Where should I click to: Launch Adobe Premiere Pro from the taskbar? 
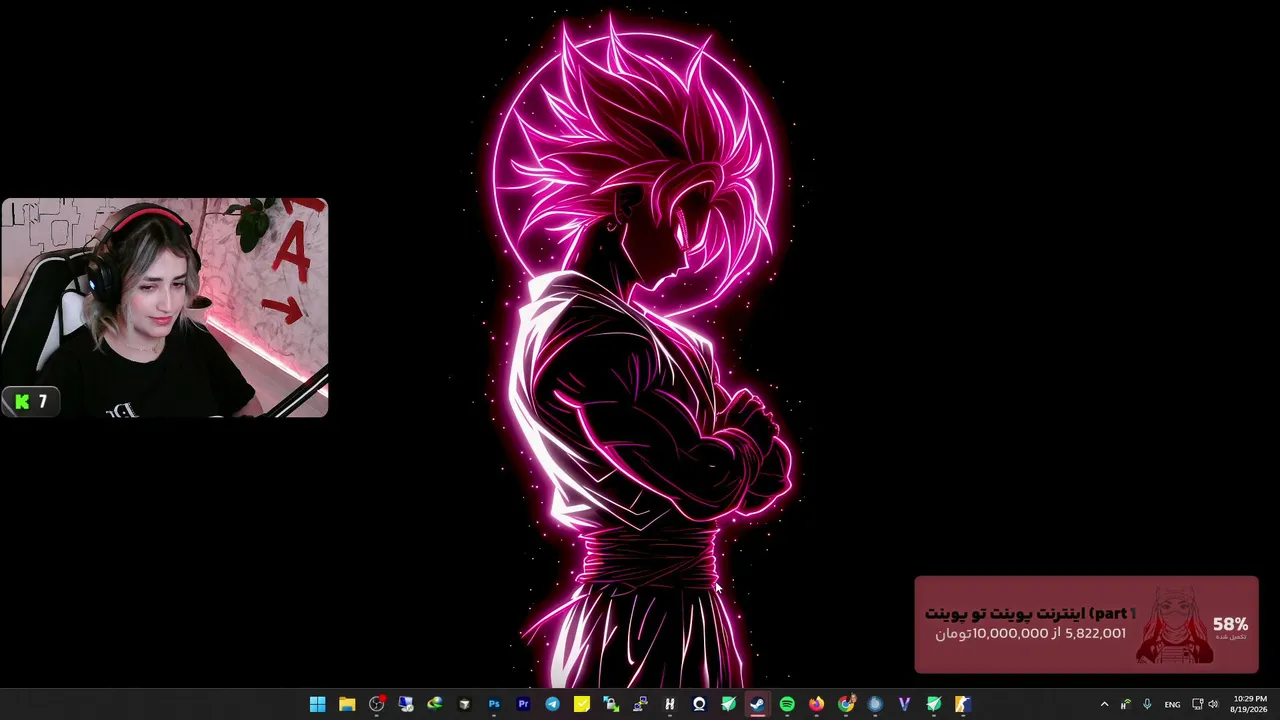pyautogui.click(x=523, y=704)
